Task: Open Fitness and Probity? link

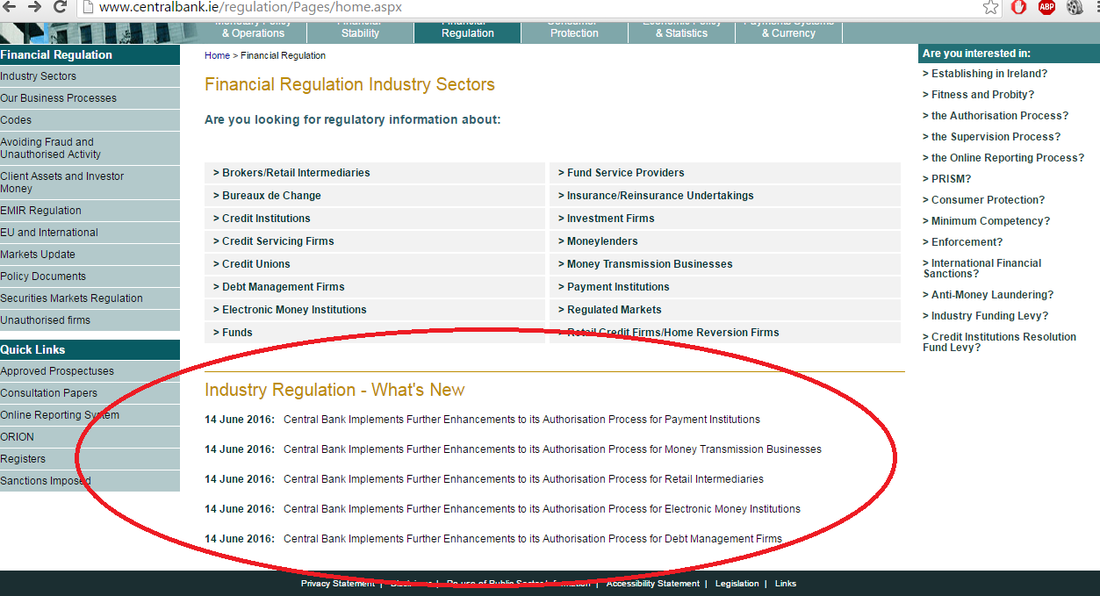Action: click(978, 95)
